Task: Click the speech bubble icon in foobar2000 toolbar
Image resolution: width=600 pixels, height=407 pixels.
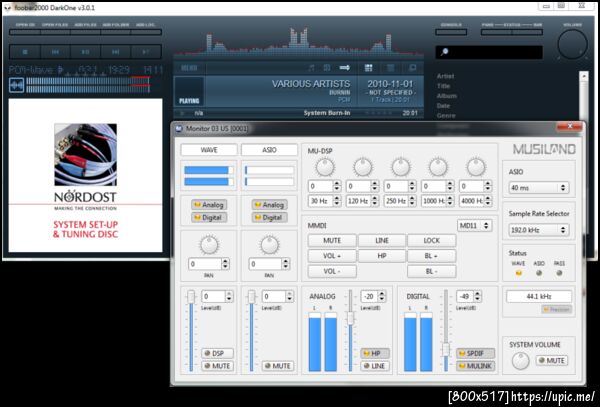Action: tap(412, 68)
